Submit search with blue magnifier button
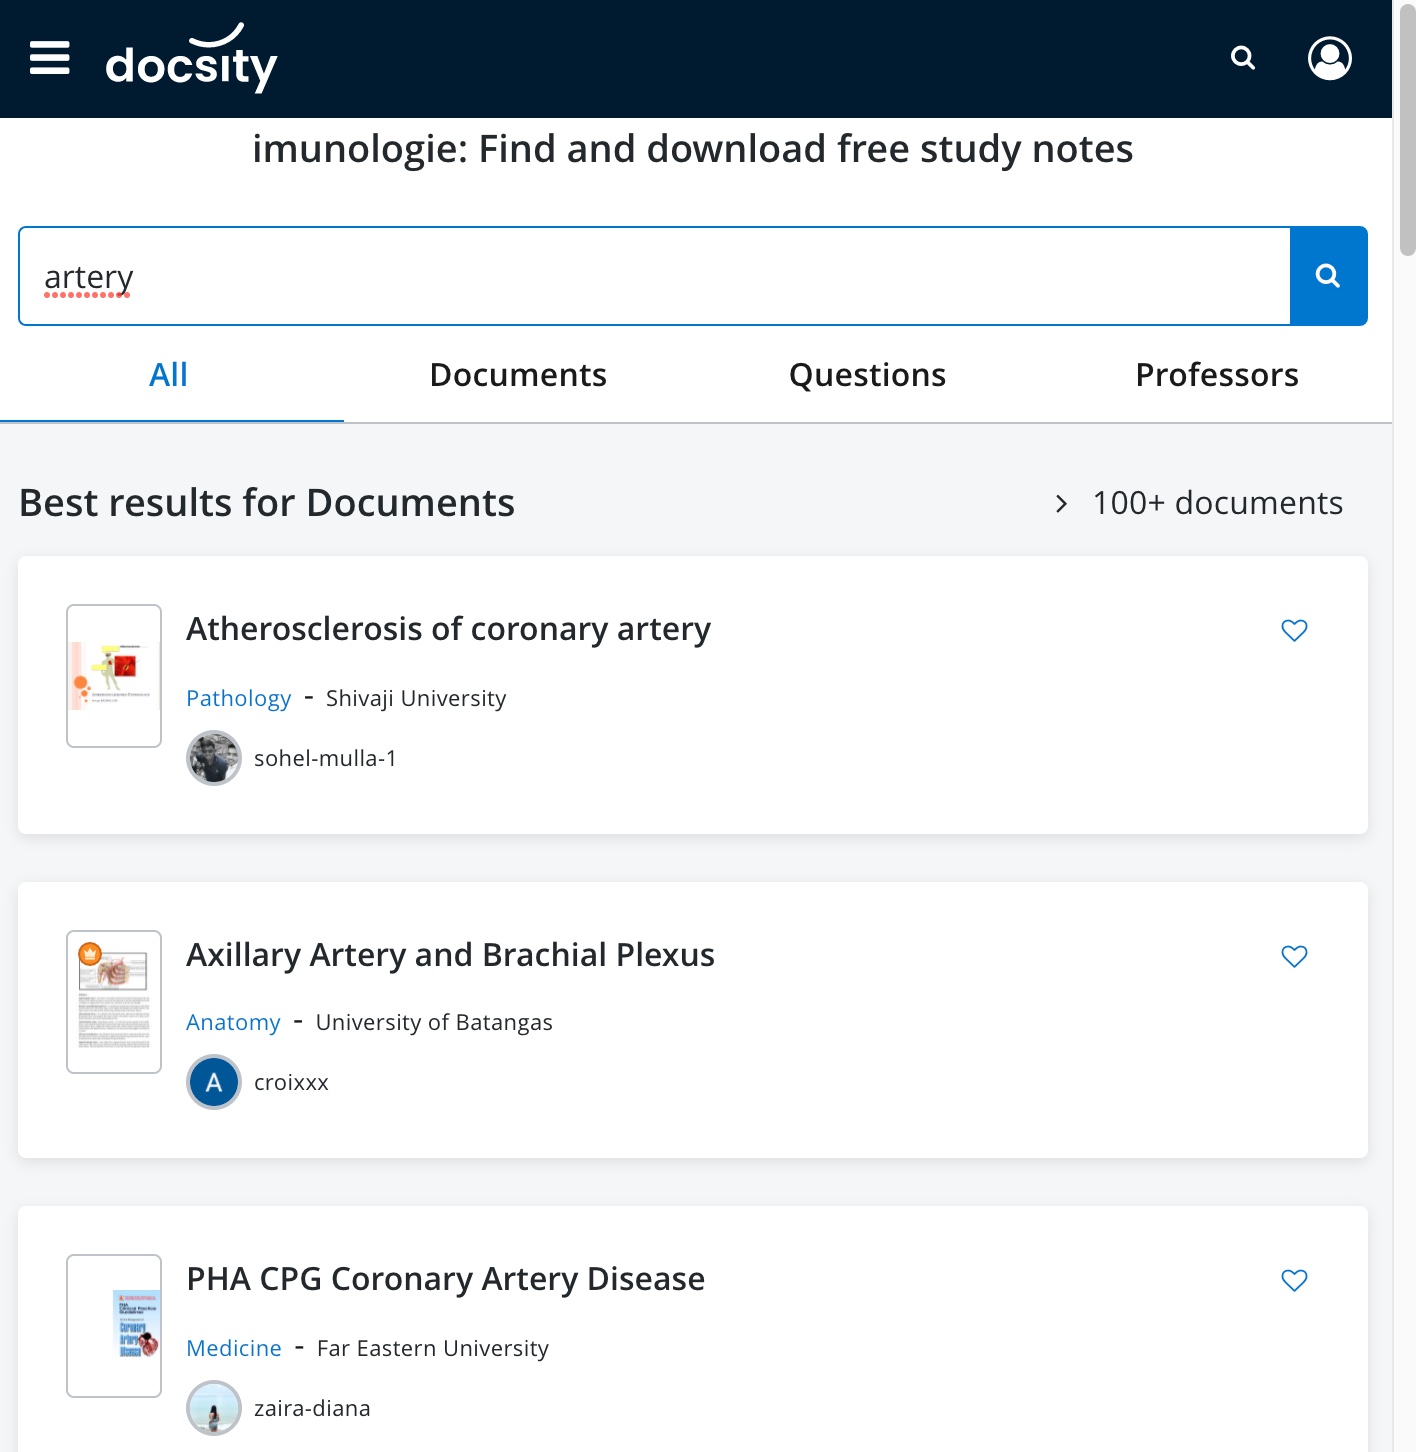 tap(1328, 276)
